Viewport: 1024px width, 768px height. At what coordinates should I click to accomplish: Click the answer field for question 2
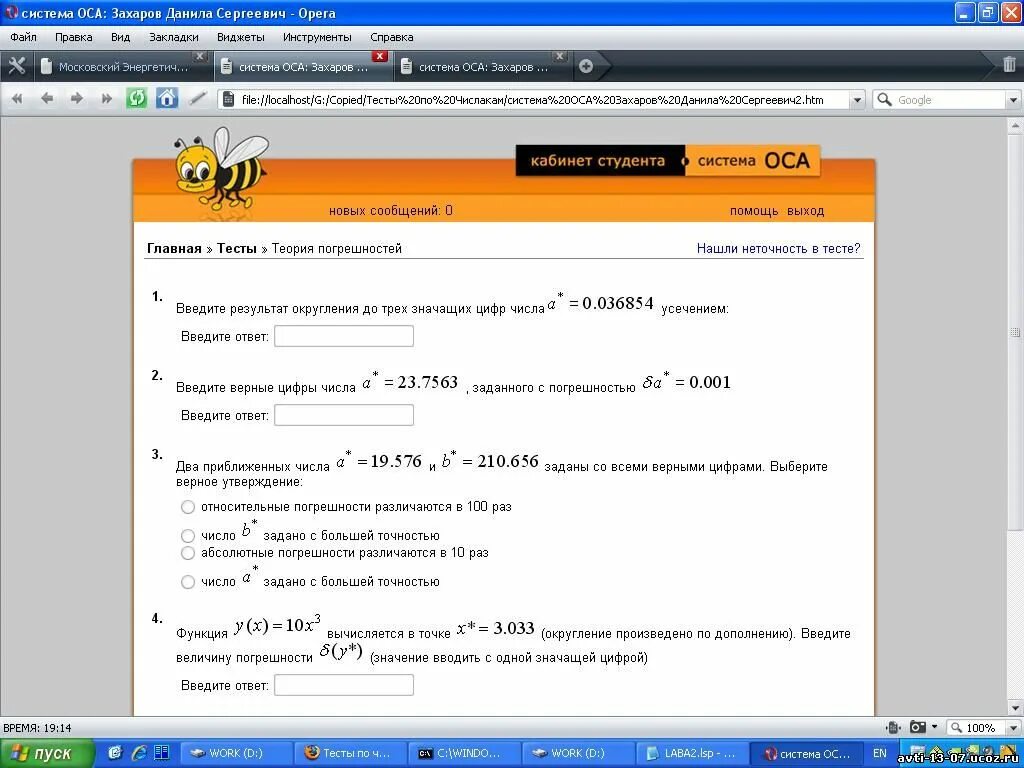coord(344,415)
